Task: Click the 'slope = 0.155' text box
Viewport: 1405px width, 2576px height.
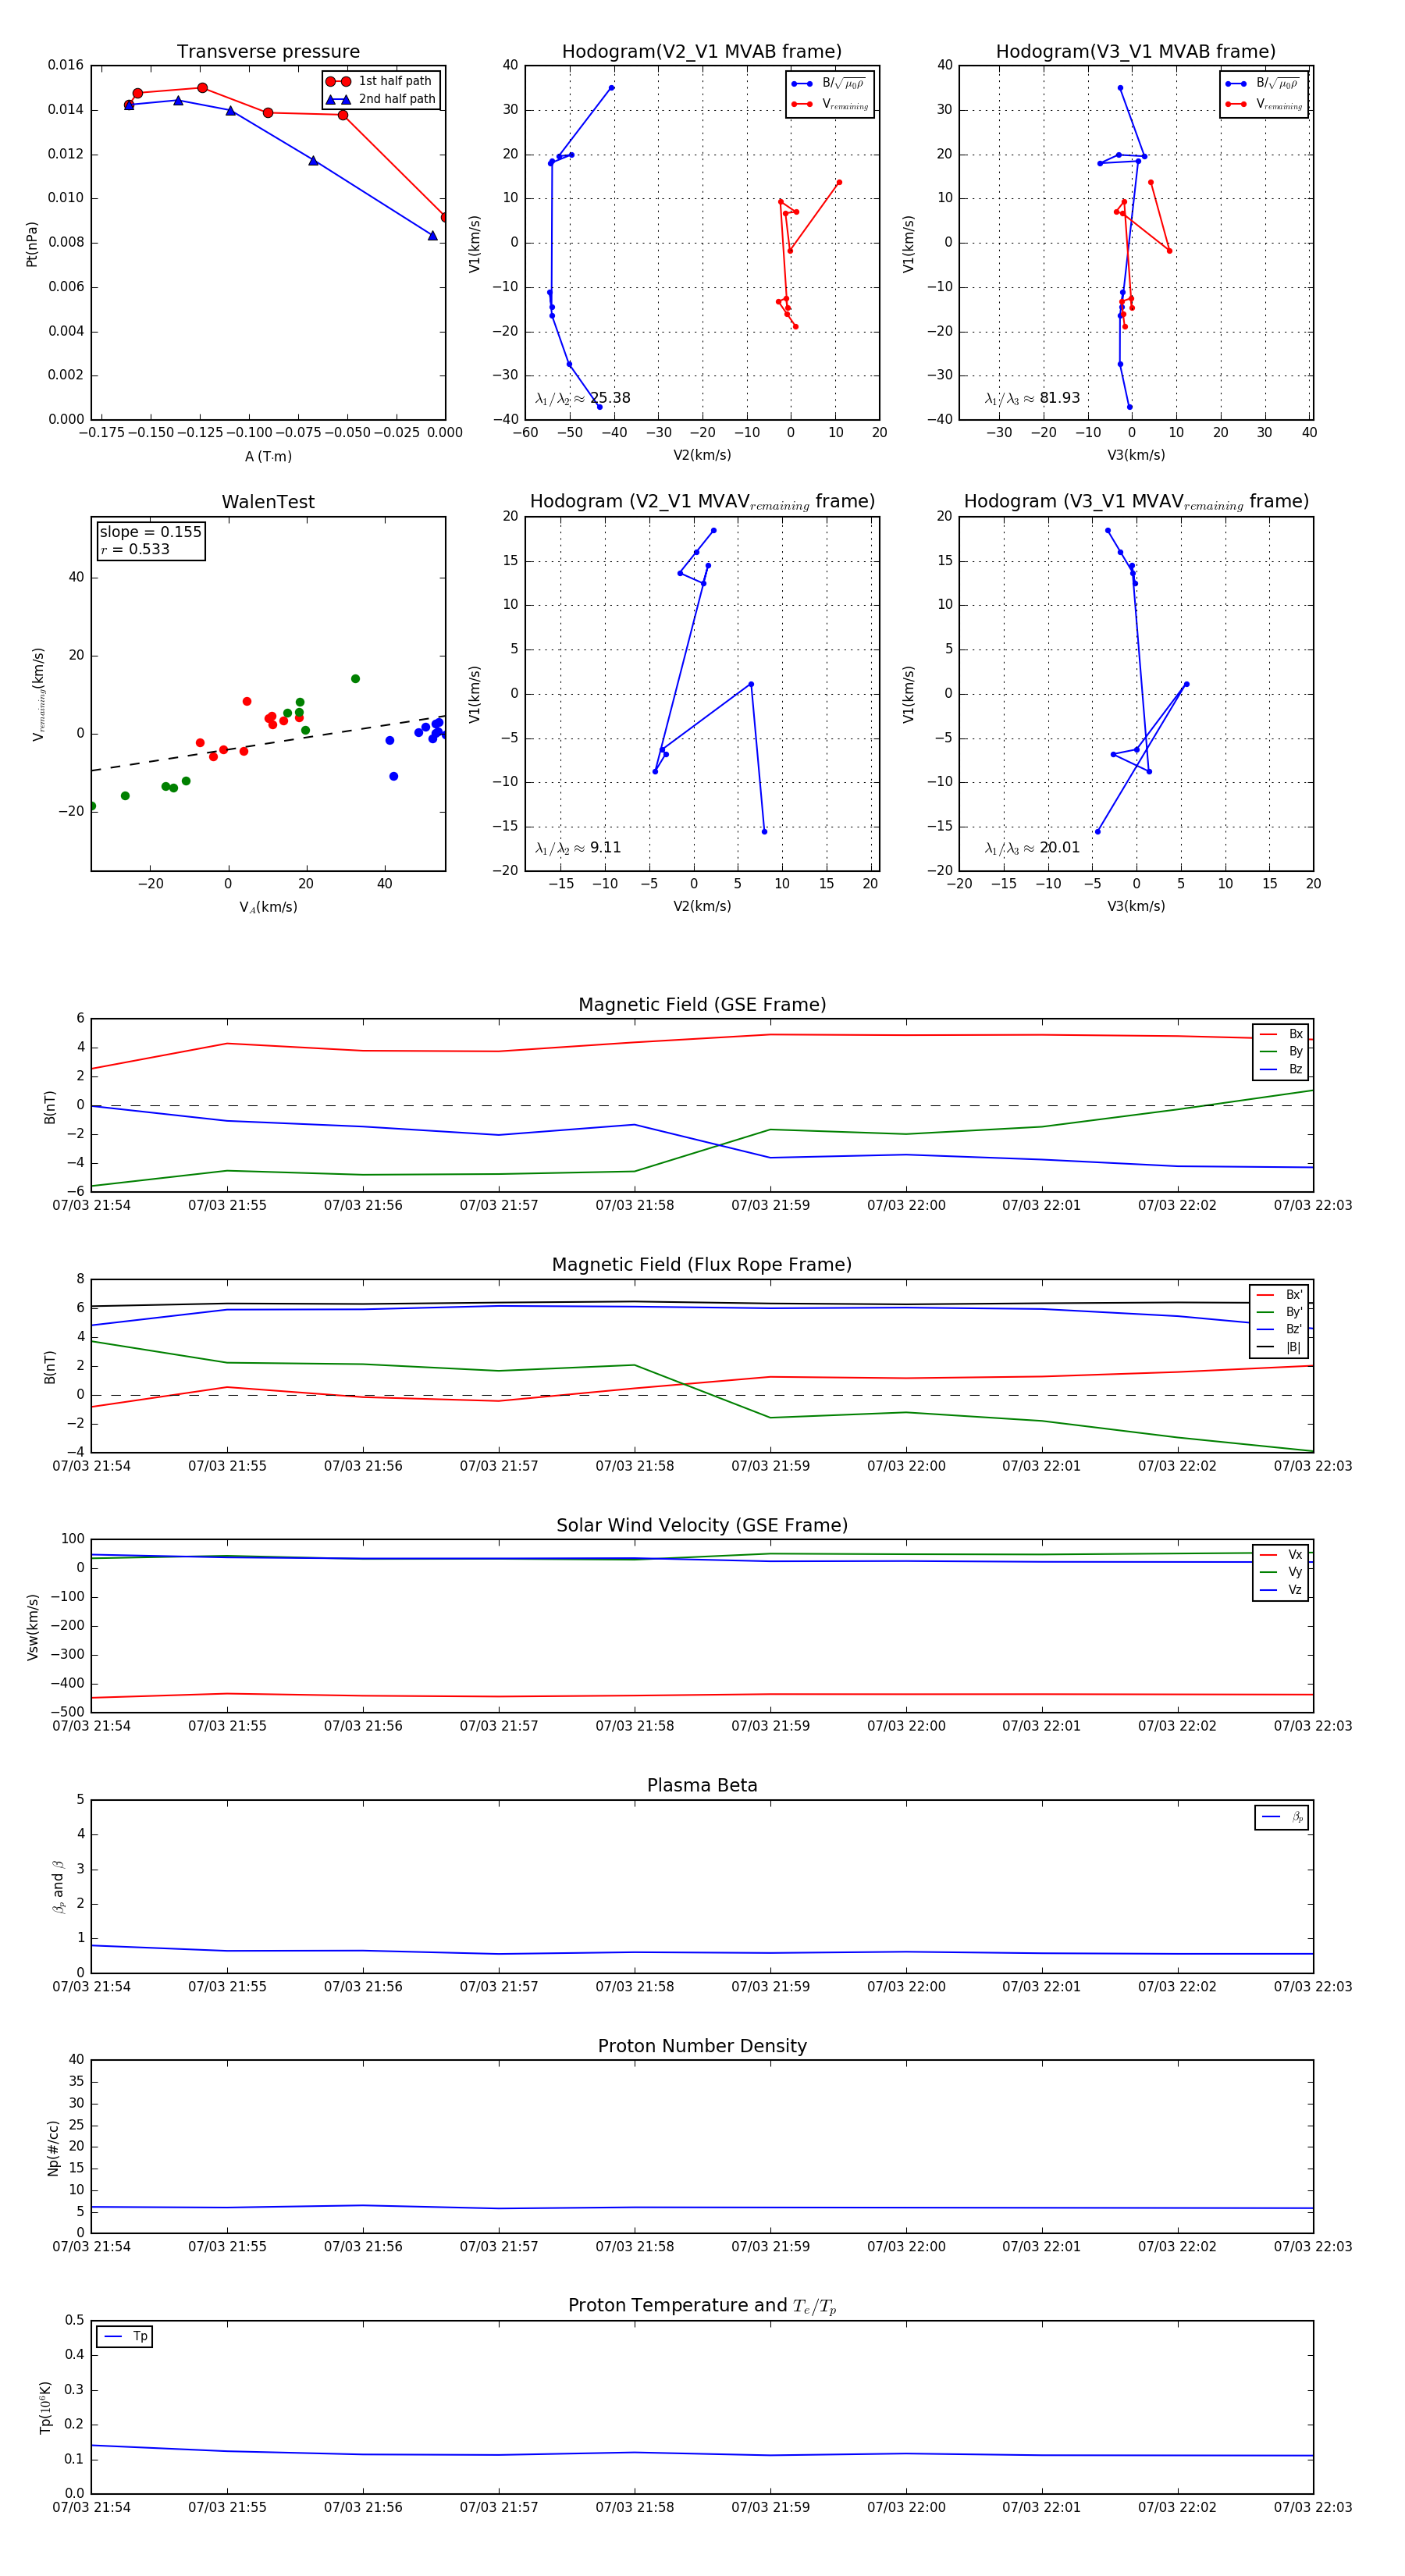Action: [x=151, y=540]
